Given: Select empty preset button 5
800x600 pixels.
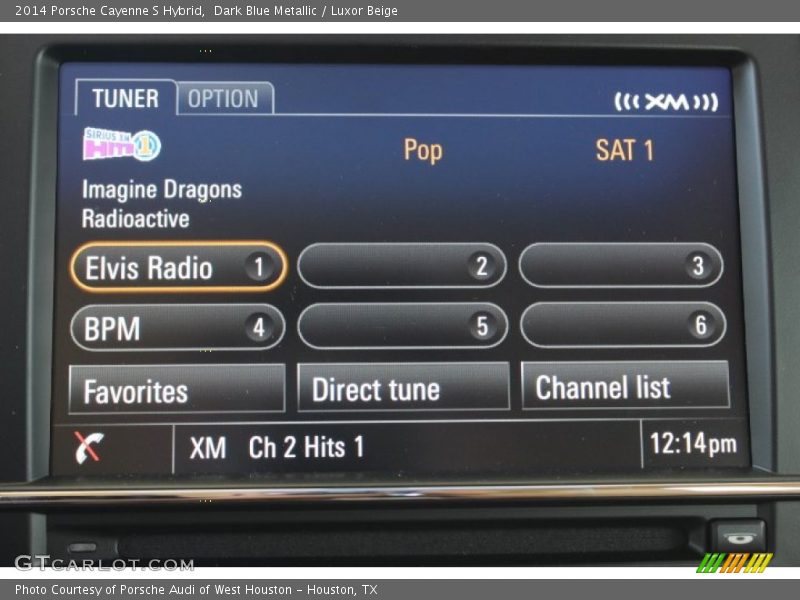Looking at the screenshot, I should [403, 326].
